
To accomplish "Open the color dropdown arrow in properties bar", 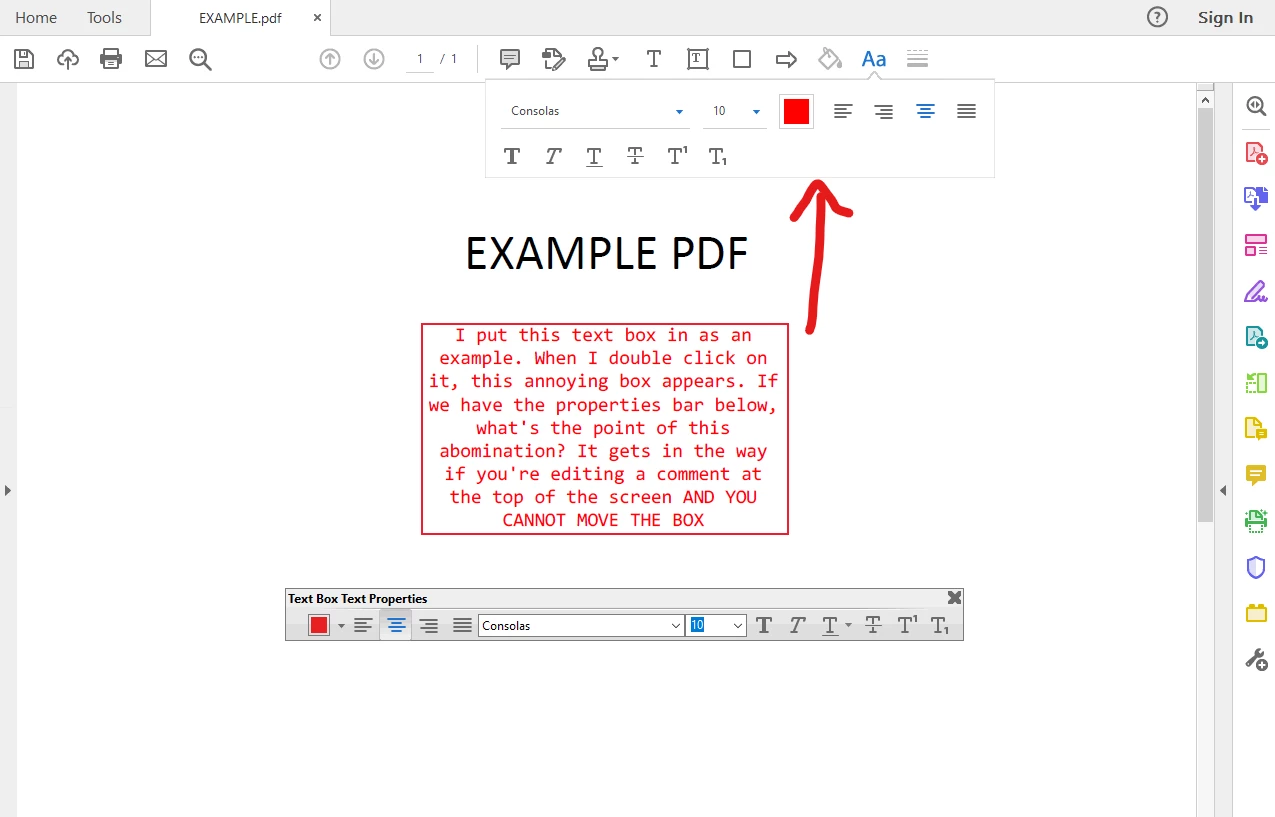I will coord(341,625).
